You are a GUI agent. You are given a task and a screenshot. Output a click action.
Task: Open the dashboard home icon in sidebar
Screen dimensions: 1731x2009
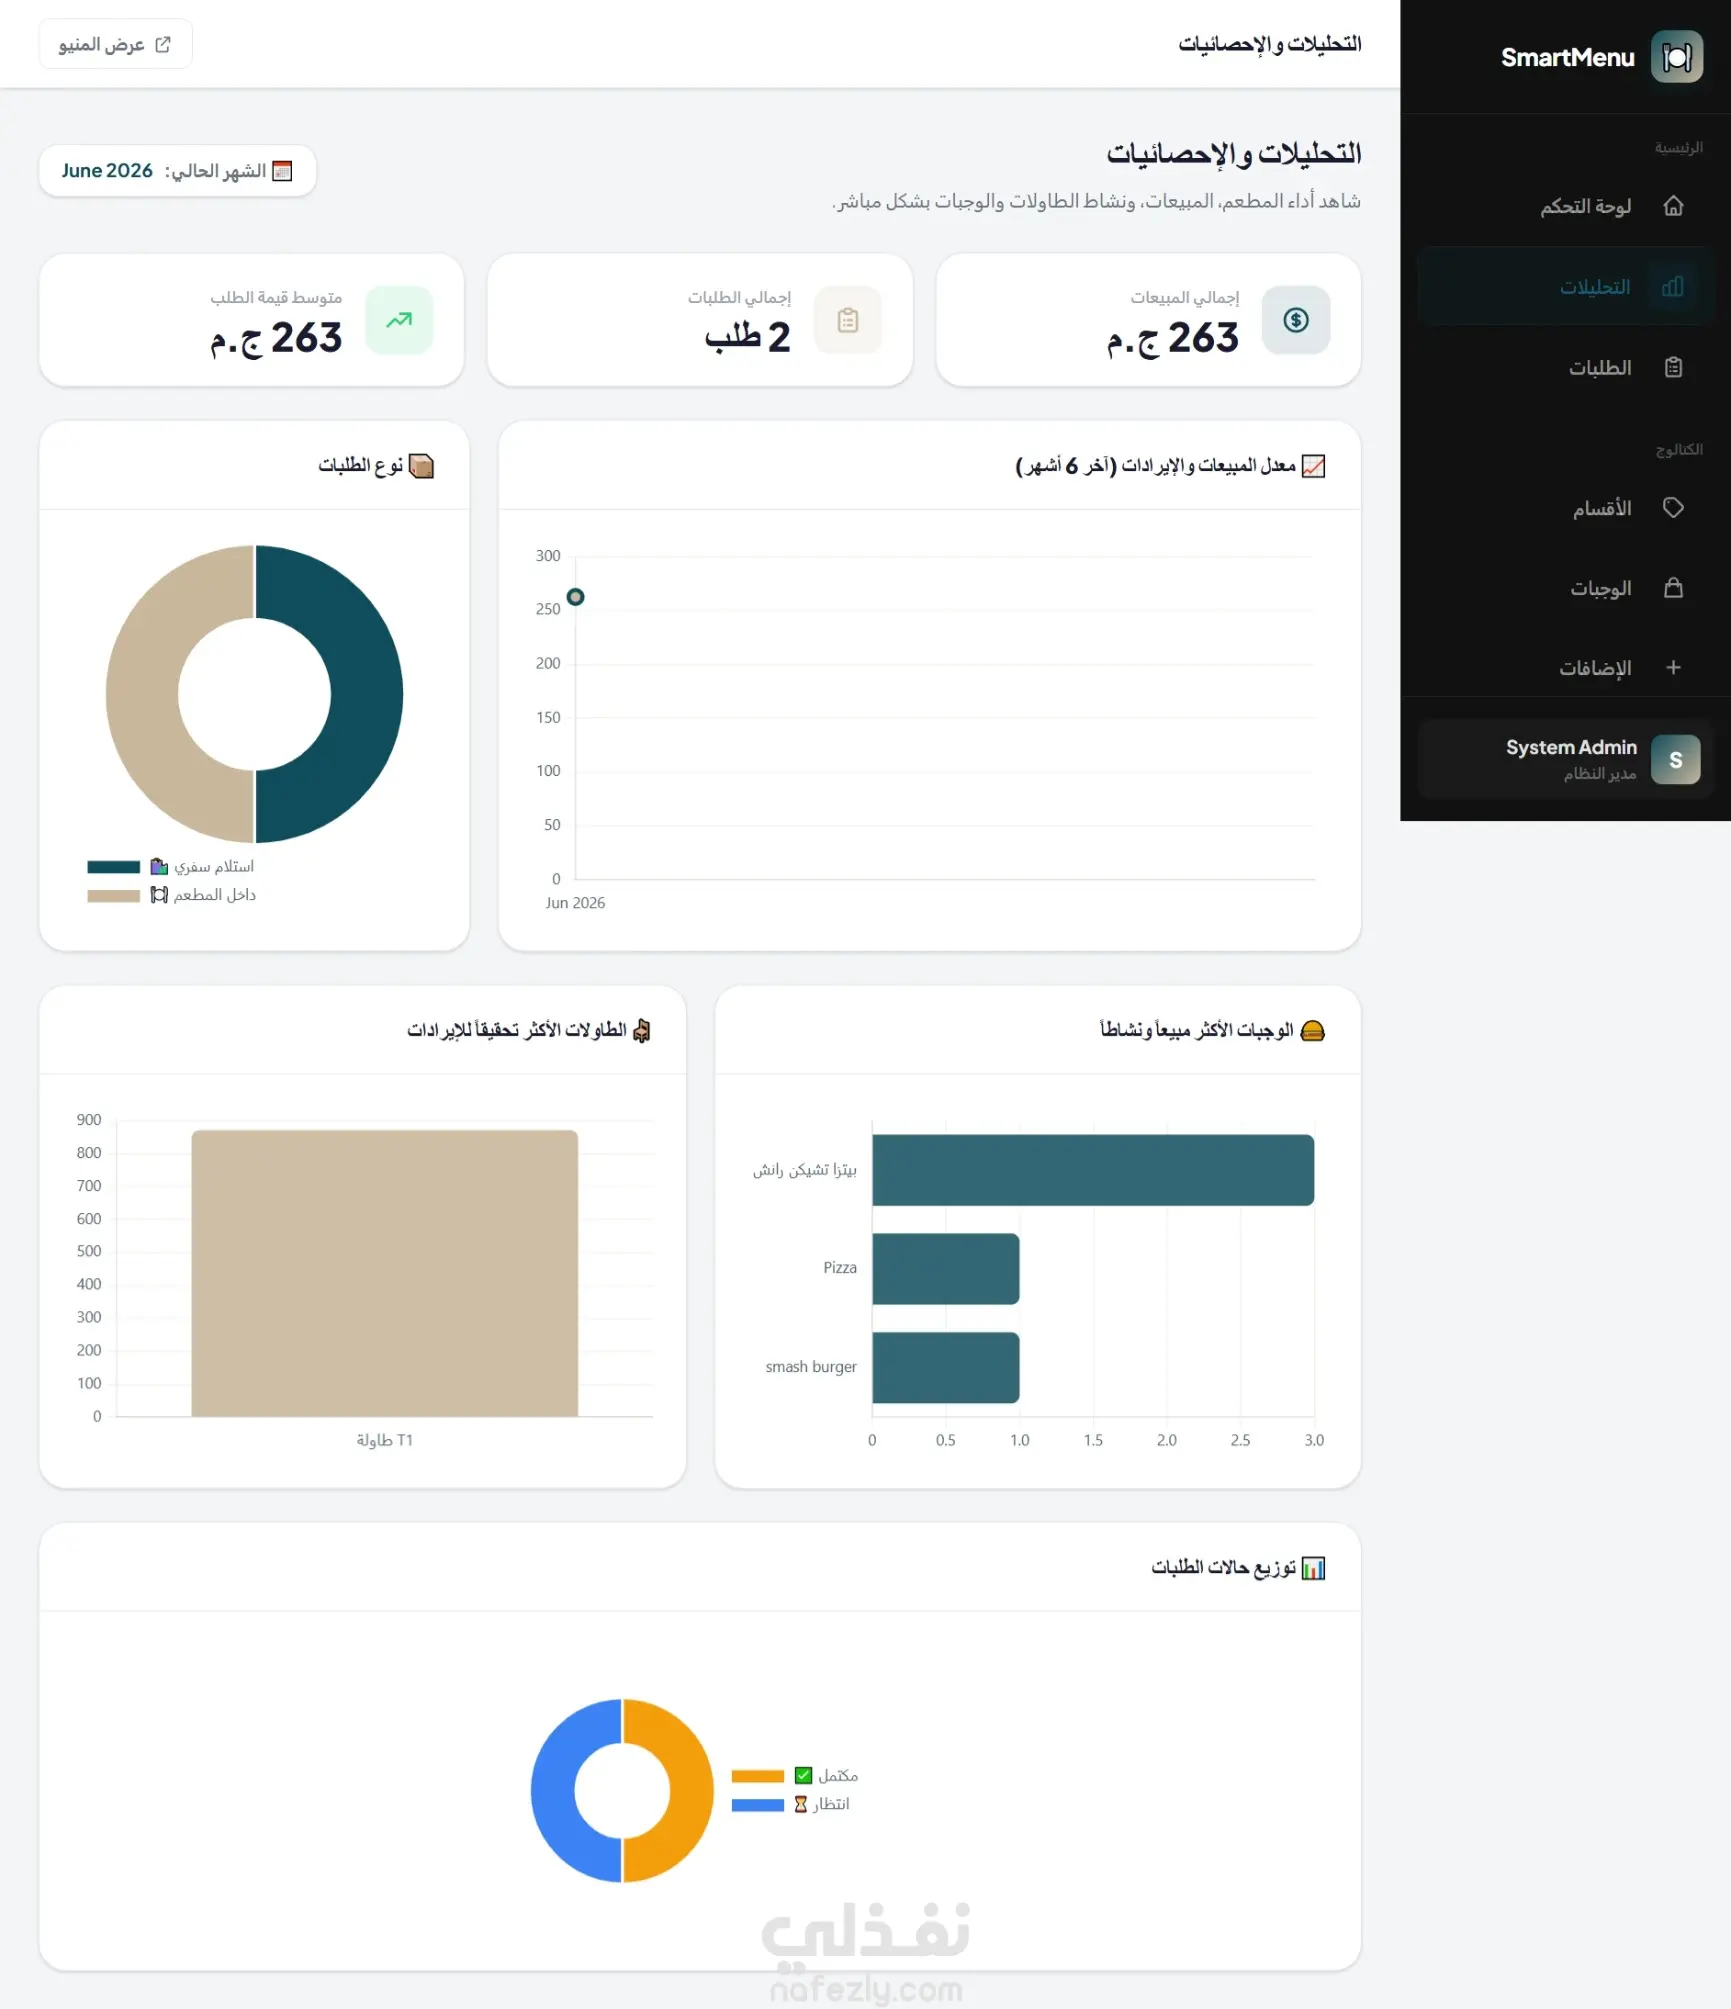[x=1673, y=206]
